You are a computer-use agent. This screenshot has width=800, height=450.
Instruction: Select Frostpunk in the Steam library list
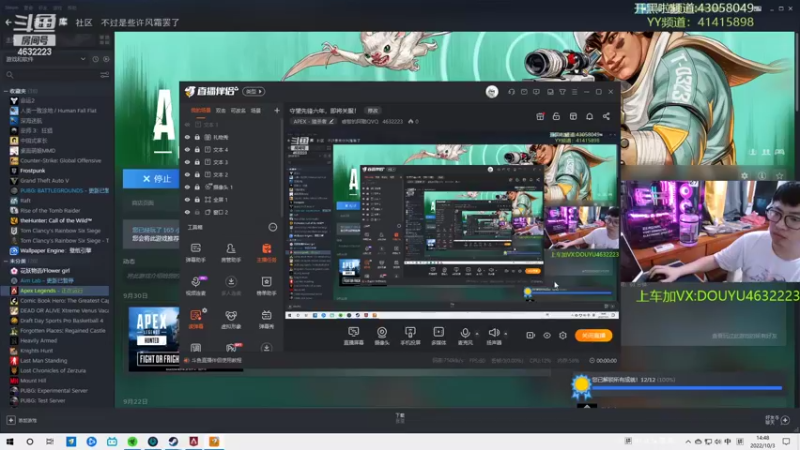(33, 170)
